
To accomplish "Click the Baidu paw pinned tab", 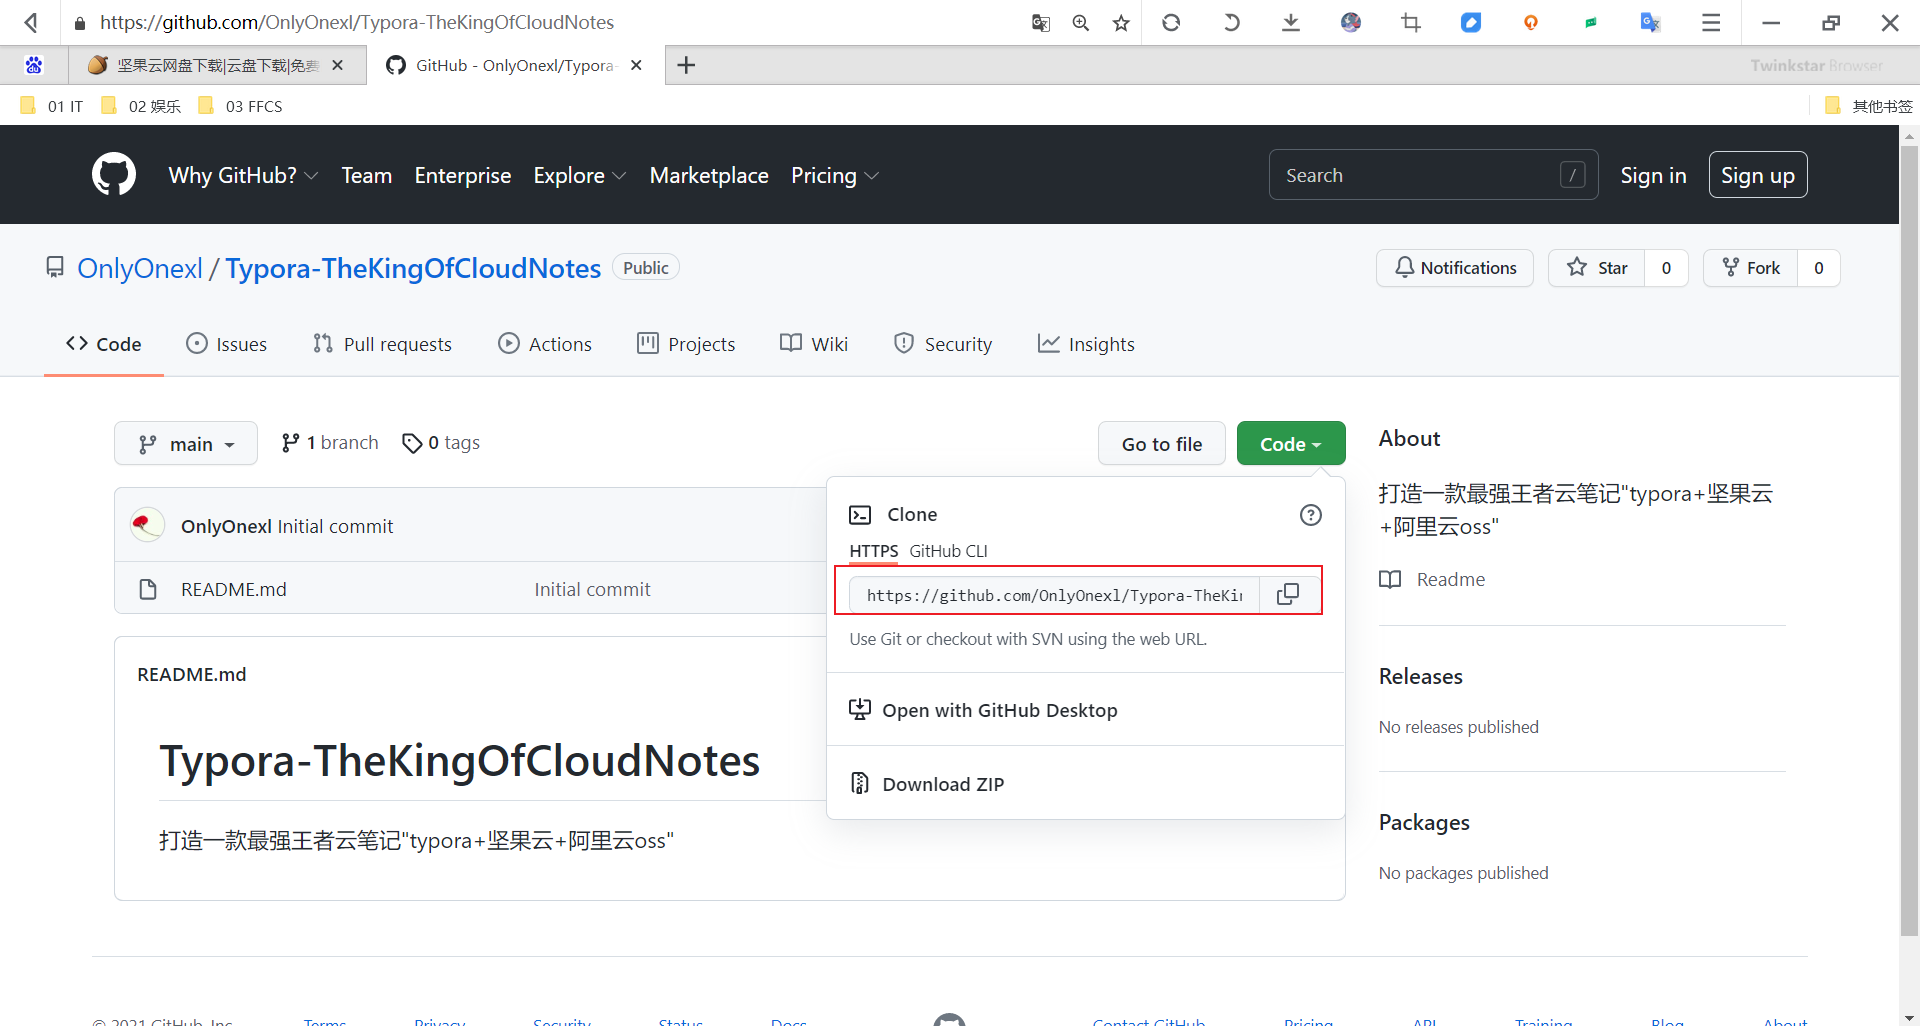I will (34, 65).
